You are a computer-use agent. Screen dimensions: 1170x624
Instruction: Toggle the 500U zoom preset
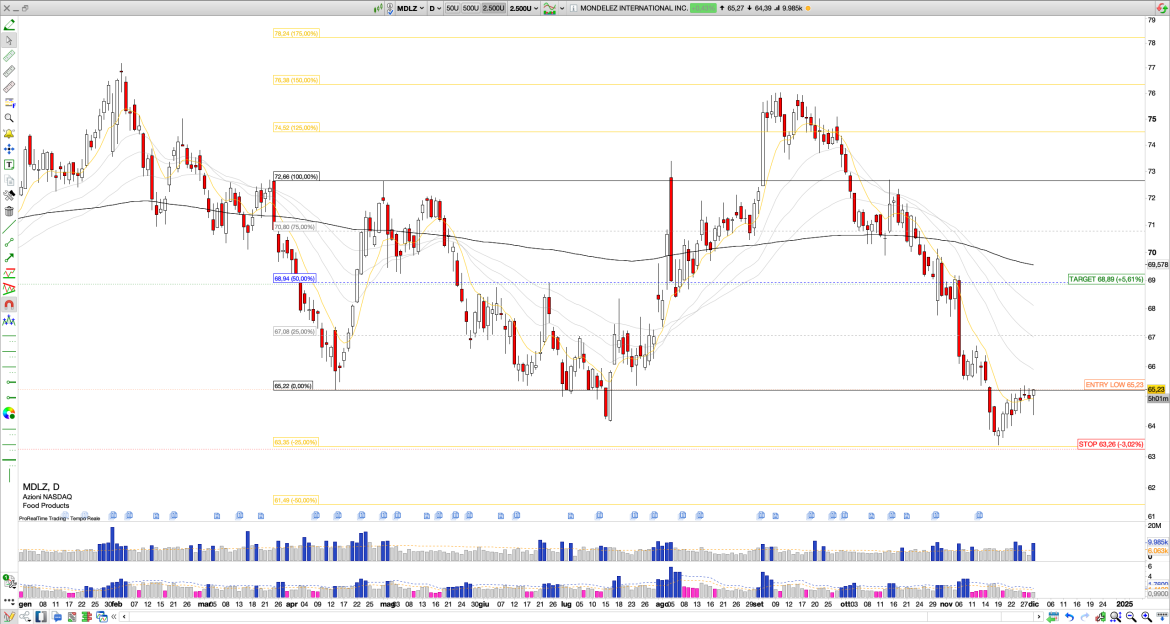[x=470, y=8]
